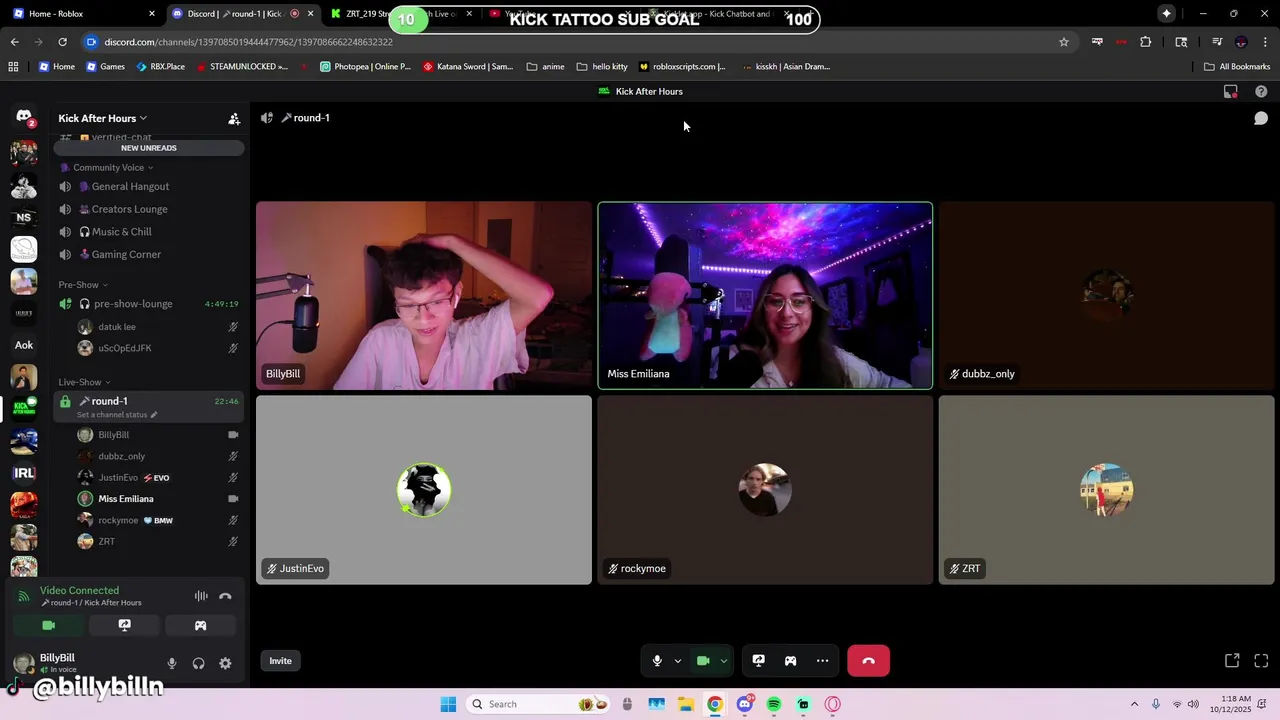
Task: Share your screen in the call controls
Action: [759, 661]
